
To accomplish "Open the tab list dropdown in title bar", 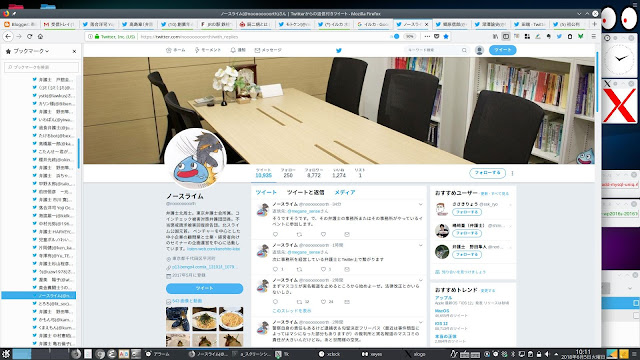I will (x=579, y=13).
